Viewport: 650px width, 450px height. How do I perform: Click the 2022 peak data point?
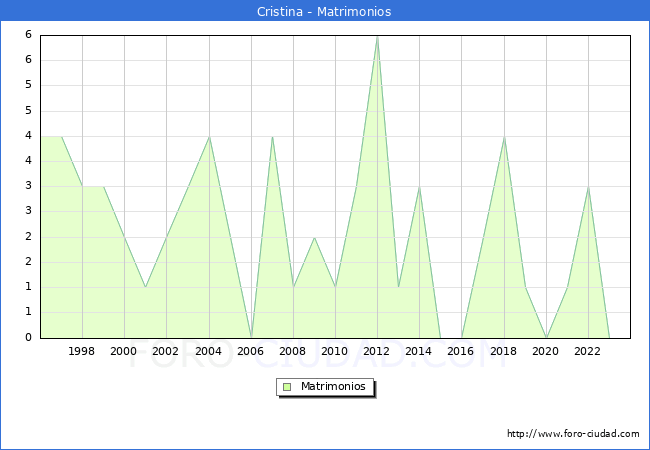click(588, 187)
